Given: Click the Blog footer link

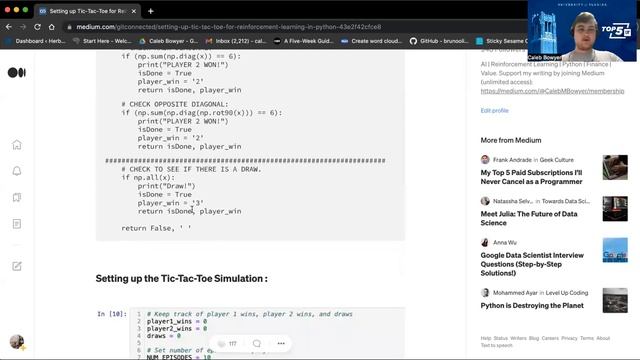Looking at the screenshot, I should (x=534, y=338).
